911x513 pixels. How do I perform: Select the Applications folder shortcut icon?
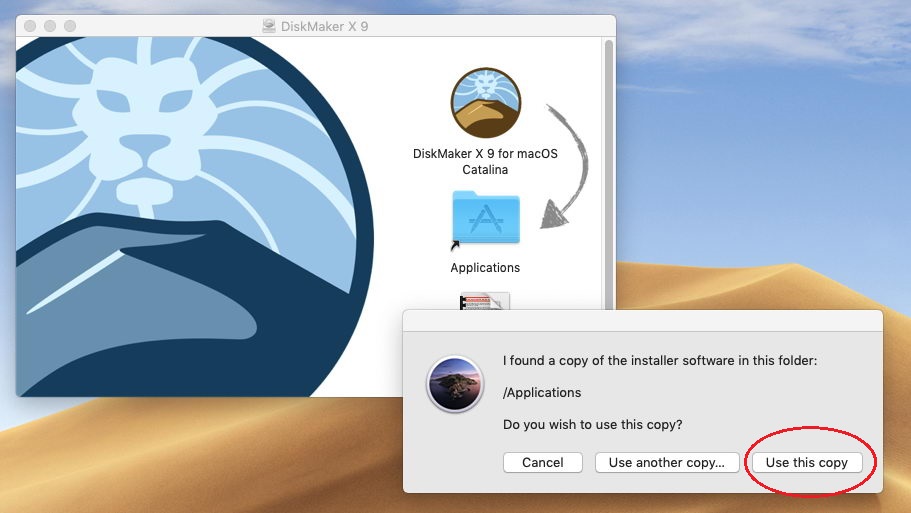pyautogui.click(x=486, y=219)
